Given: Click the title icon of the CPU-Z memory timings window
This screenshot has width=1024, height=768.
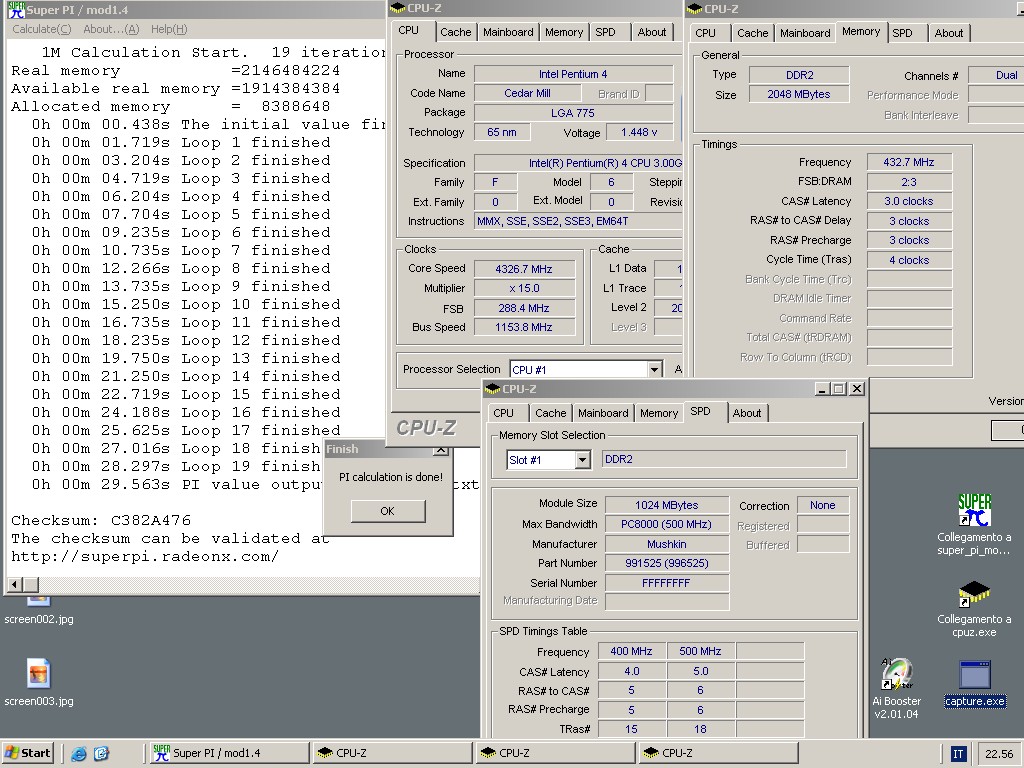Looking at the screenshot, I should [695, 8].
